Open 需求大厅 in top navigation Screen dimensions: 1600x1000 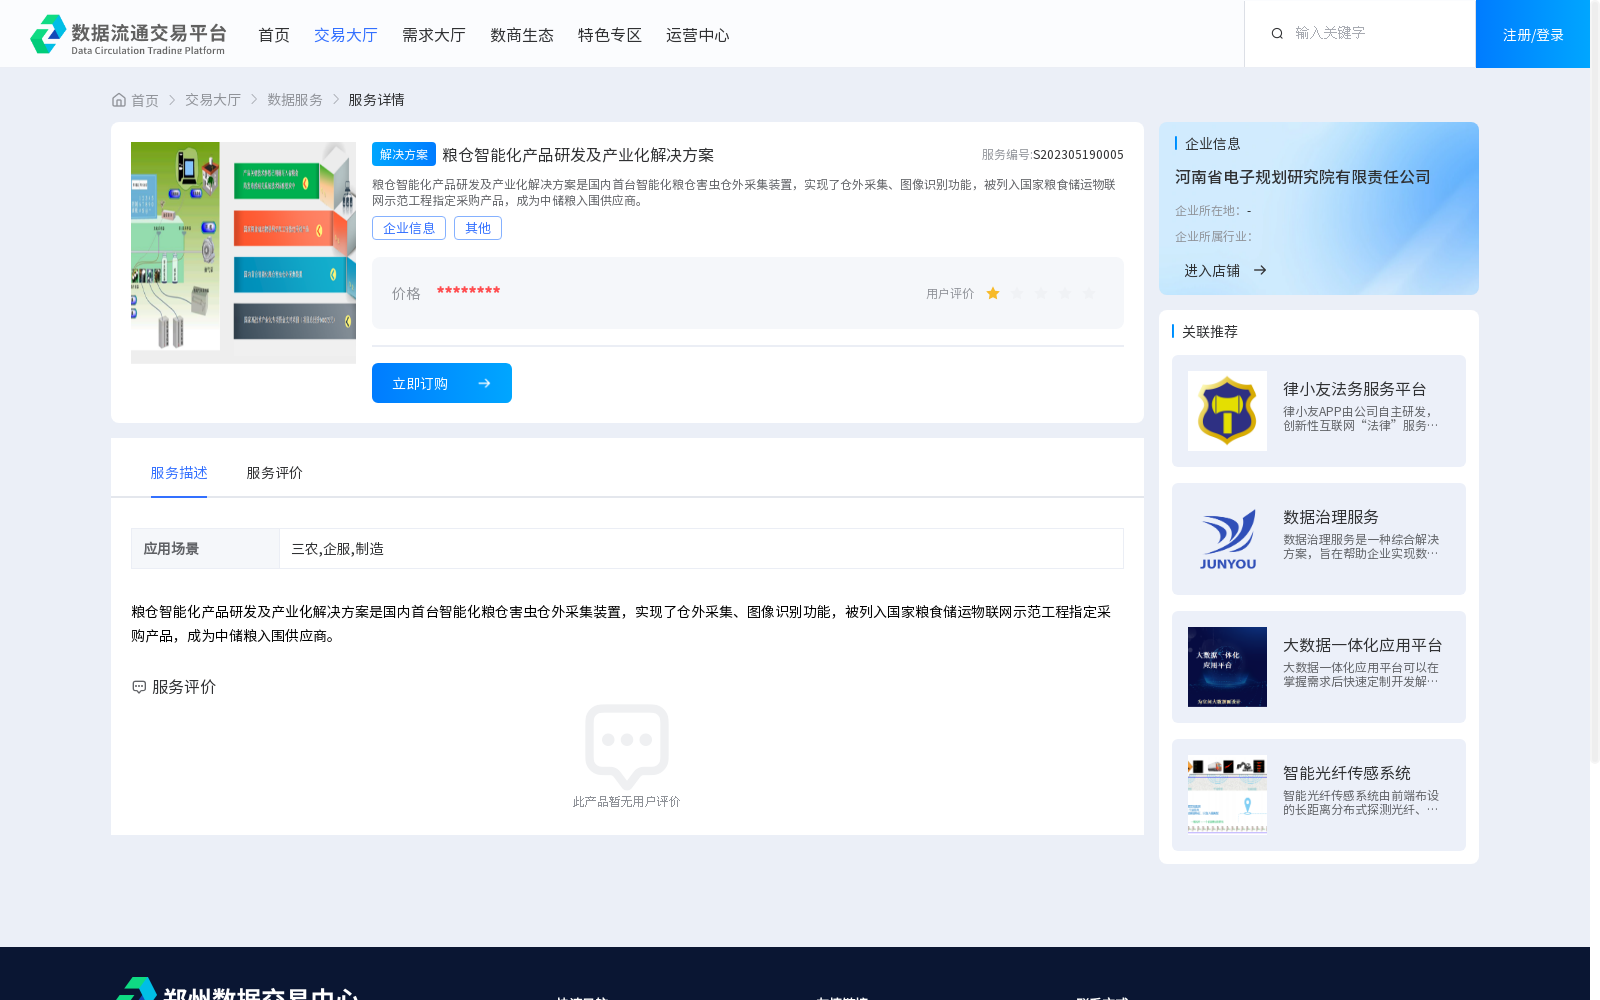click(x=434, y=35)
